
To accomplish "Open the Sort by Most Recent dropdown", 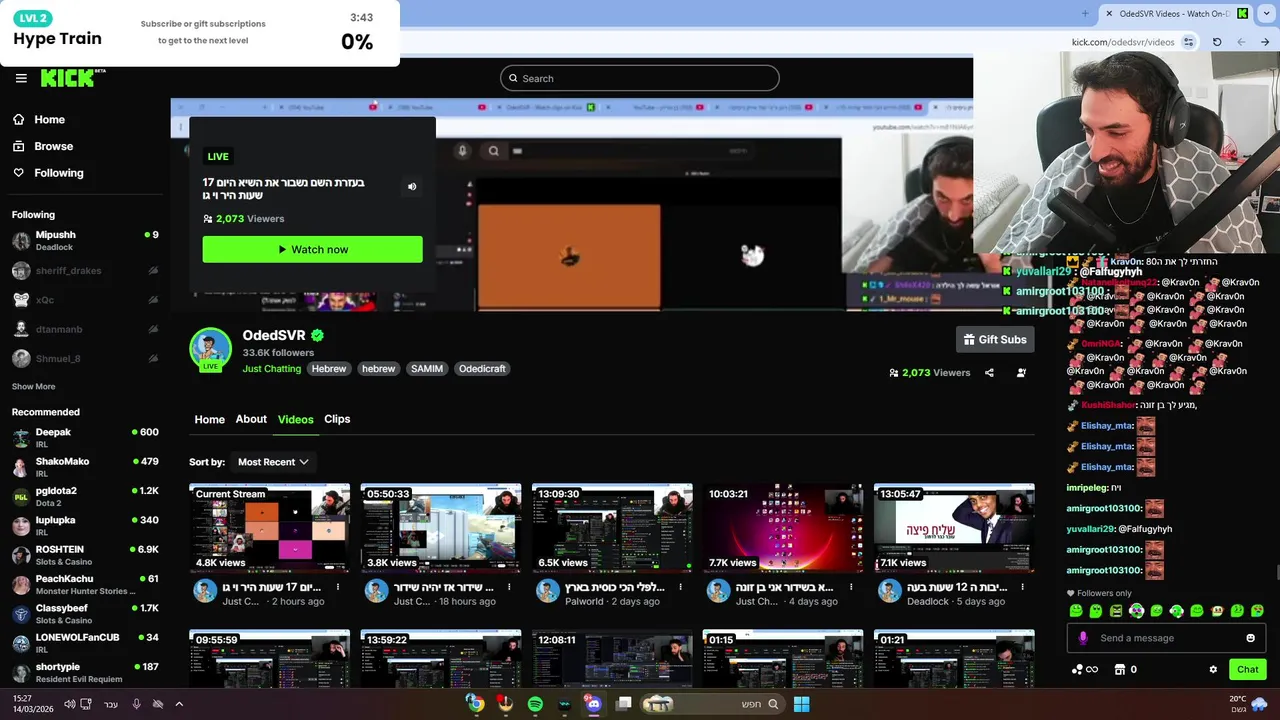I will coord(273,462).
